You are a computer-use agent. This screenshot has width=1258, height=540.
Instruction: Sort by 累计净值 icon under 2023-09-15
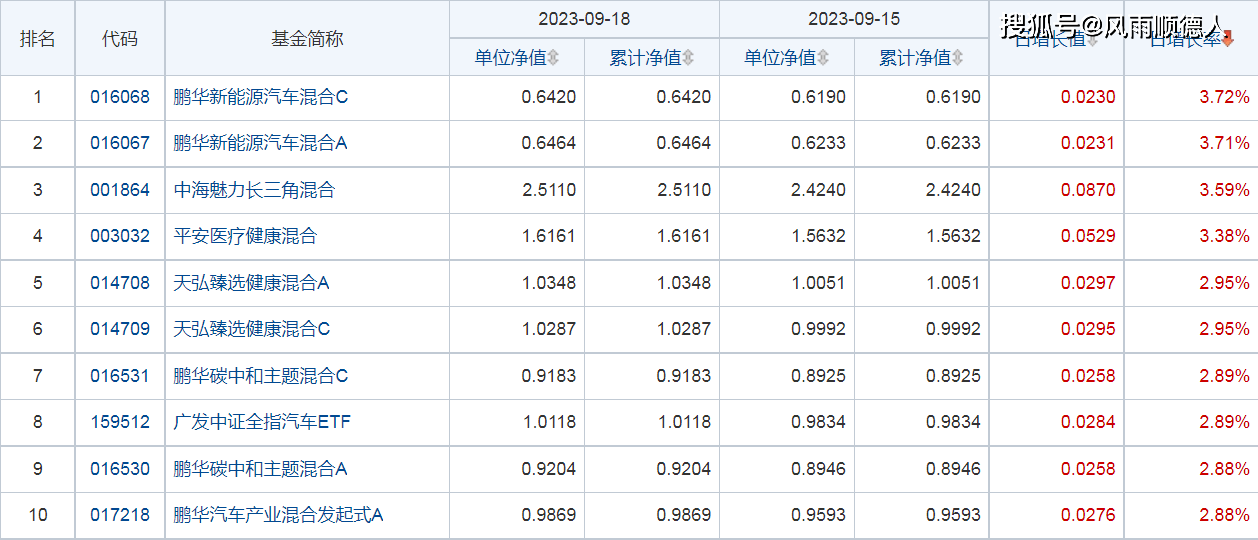click(x=958, y=58)
